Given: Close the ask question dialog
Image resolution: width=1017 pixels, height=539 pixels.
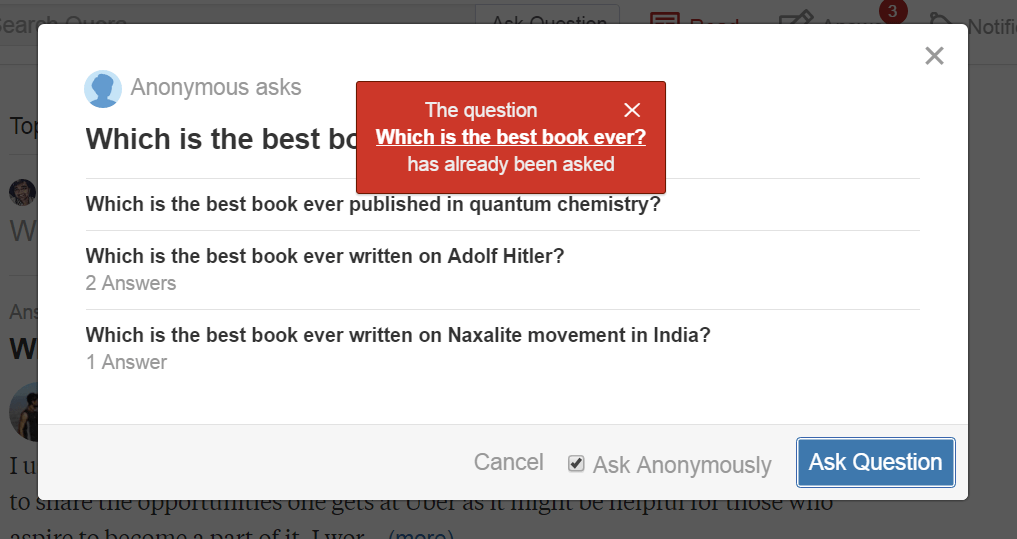Looking at the screenshot, I should click(934, 56).
